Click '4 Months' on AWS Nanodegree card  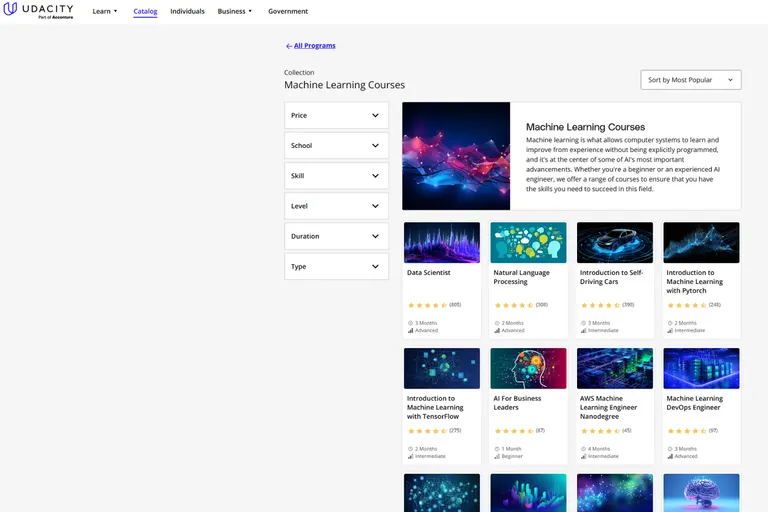click(x=599, y=449)
